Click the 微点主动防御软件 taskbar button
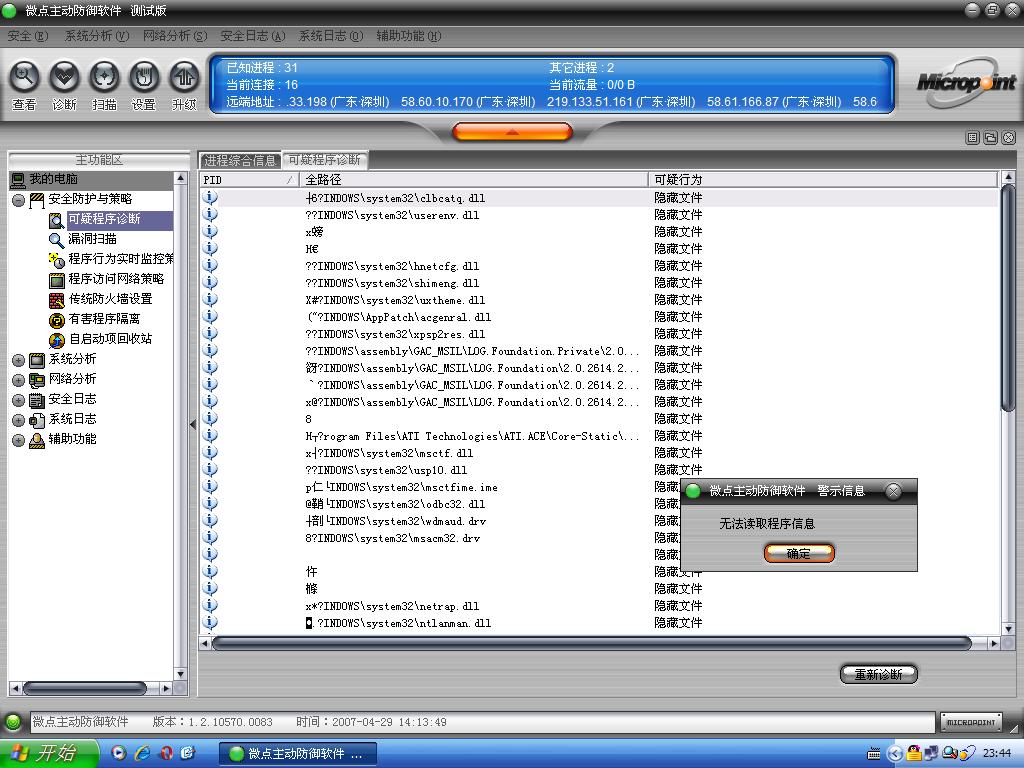 (298, 754)
